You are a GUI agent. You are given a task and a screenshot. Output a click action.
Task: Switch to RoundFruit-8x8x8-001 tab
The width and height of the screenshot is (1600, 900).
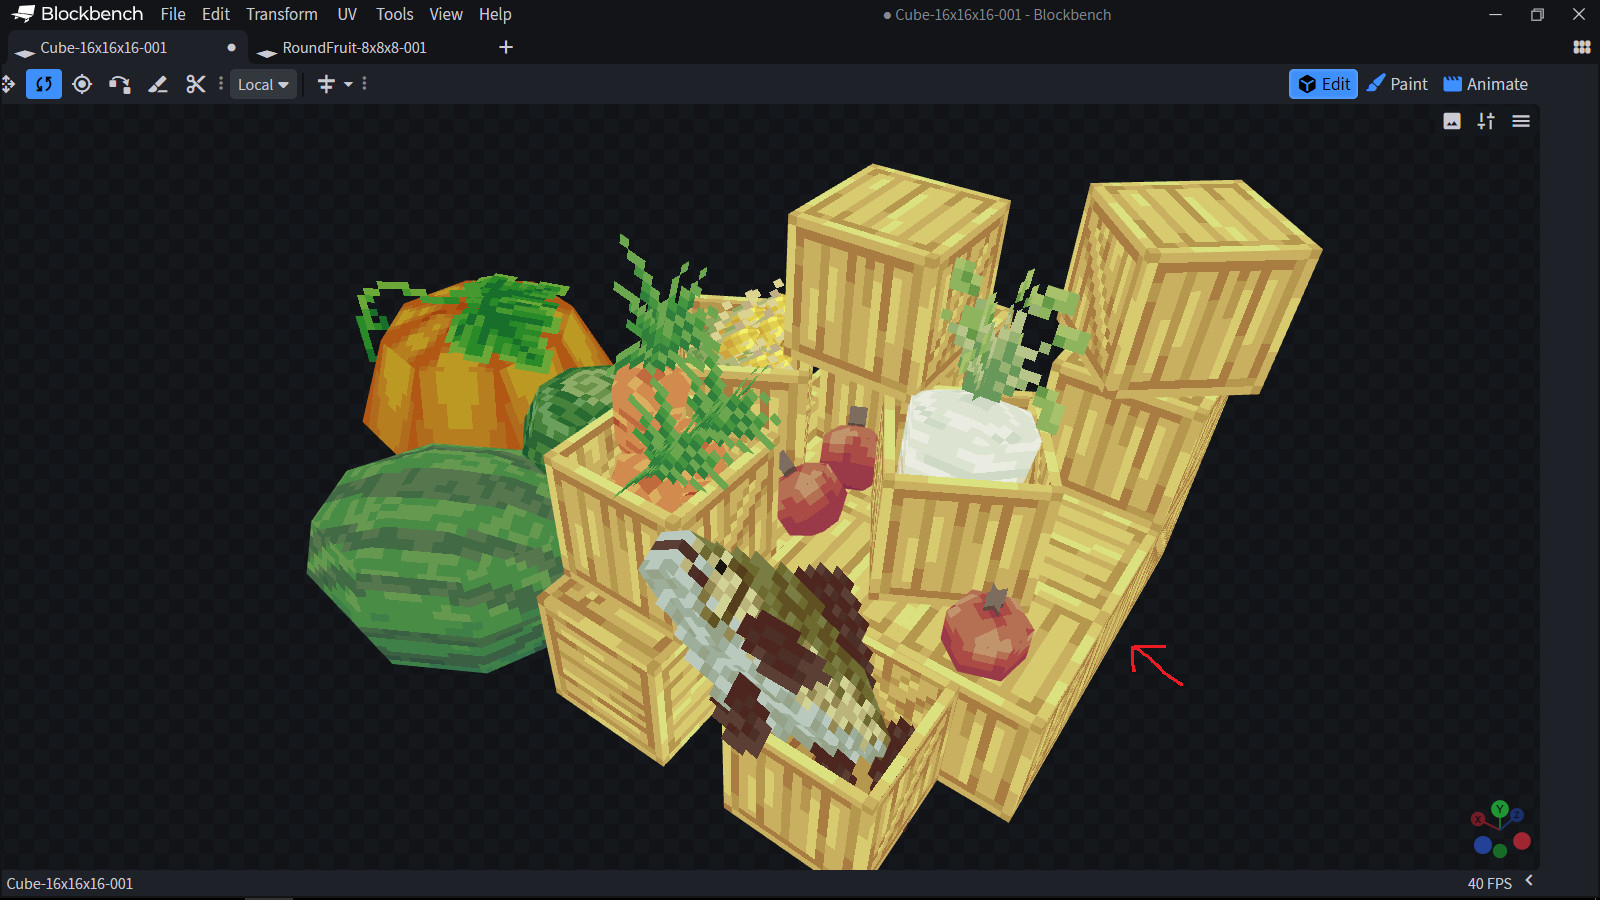[354, 48]
